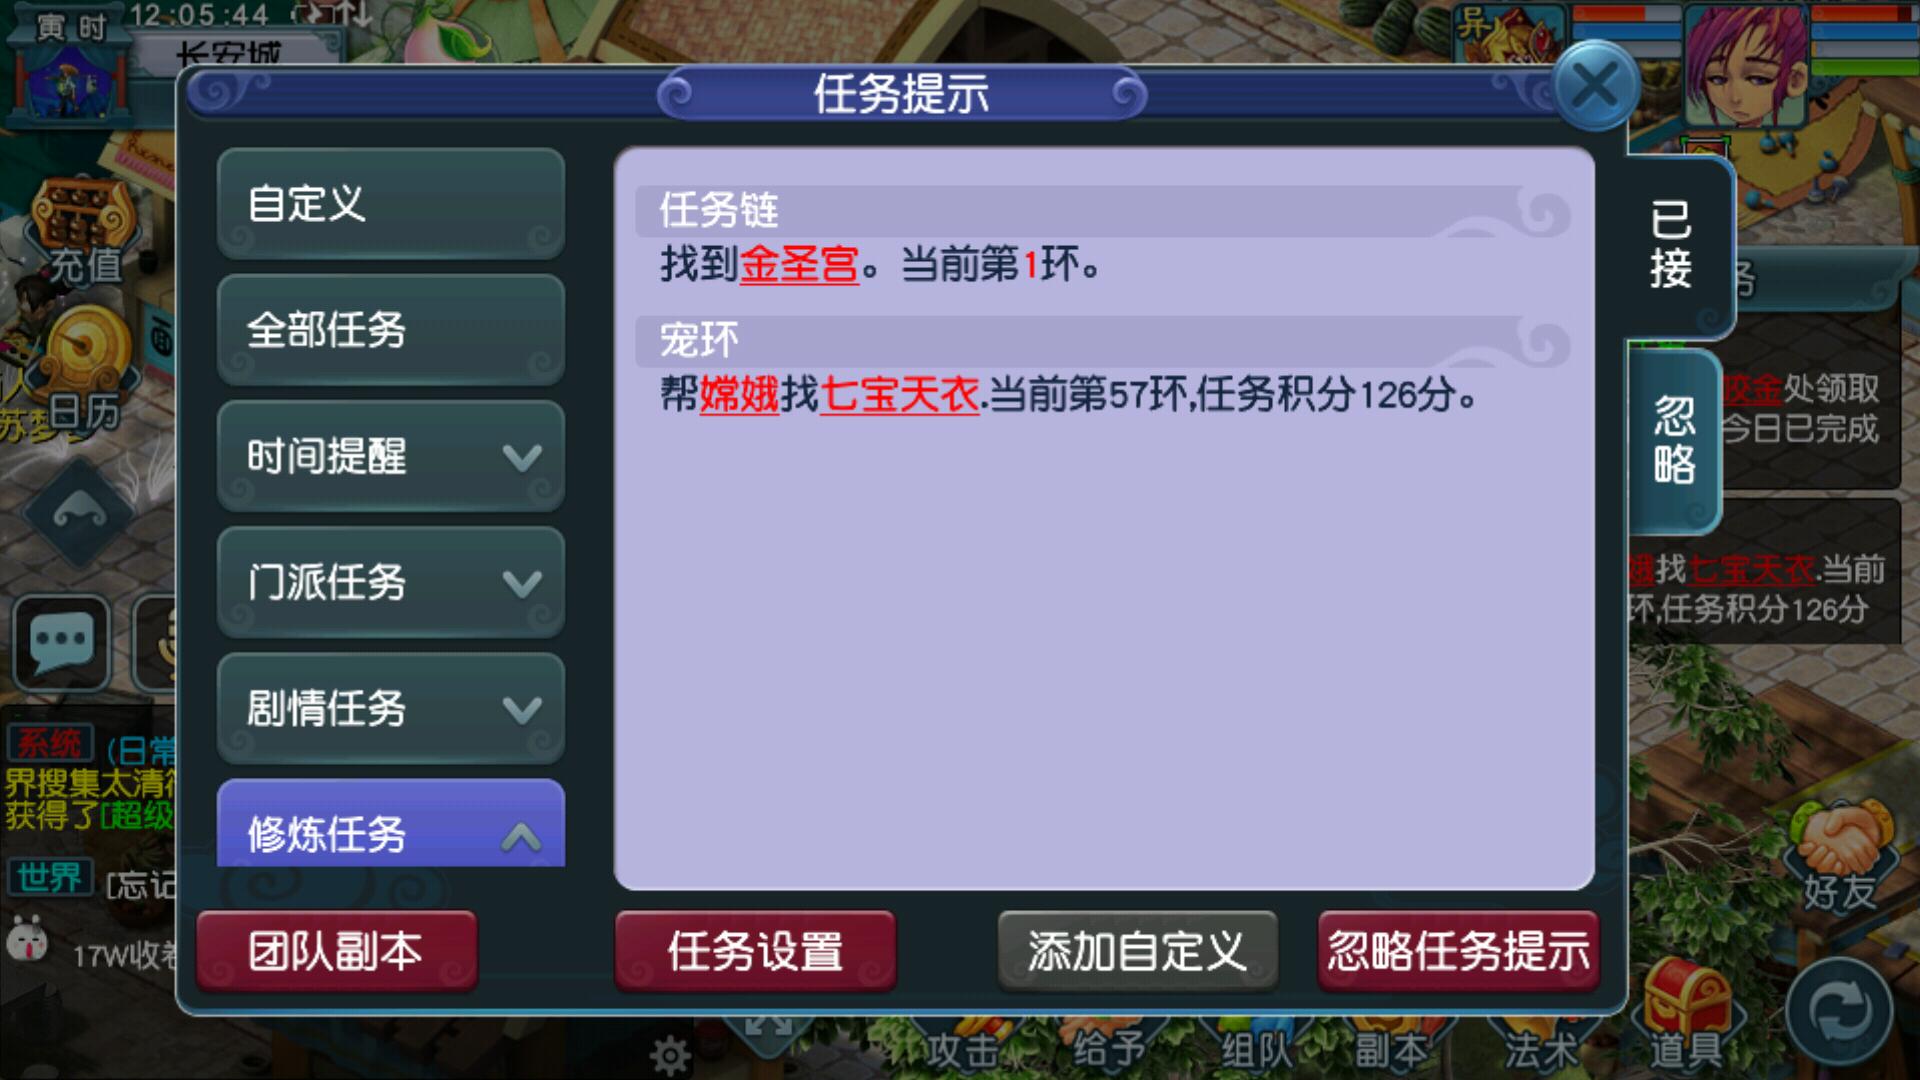Switch to the 忽略 tab
Image resolution: width=1920 pixels, height=1080 pixels.
1673,440
